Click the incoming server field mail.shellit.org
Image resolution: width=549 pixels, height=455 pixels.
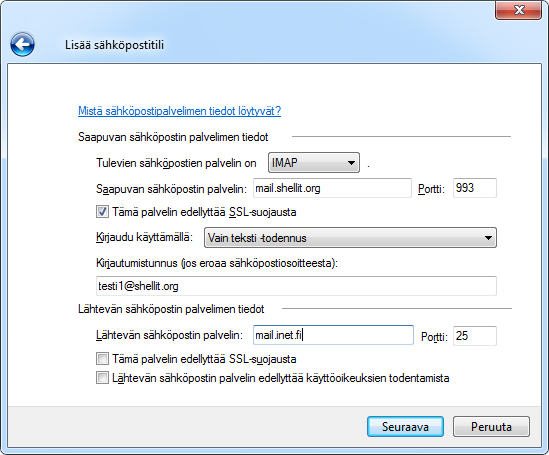(332, 188)
